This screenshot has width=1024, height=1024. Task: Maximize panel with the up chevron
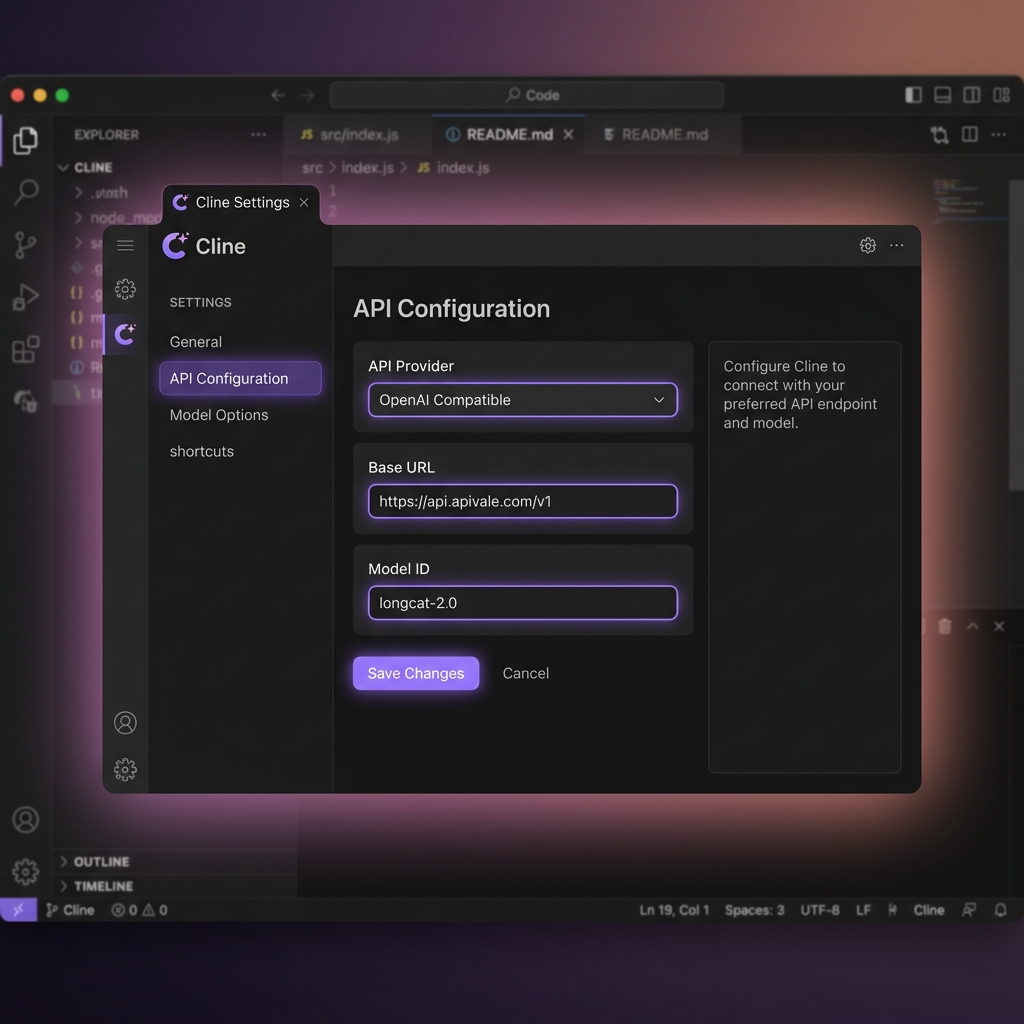[972, 626]
